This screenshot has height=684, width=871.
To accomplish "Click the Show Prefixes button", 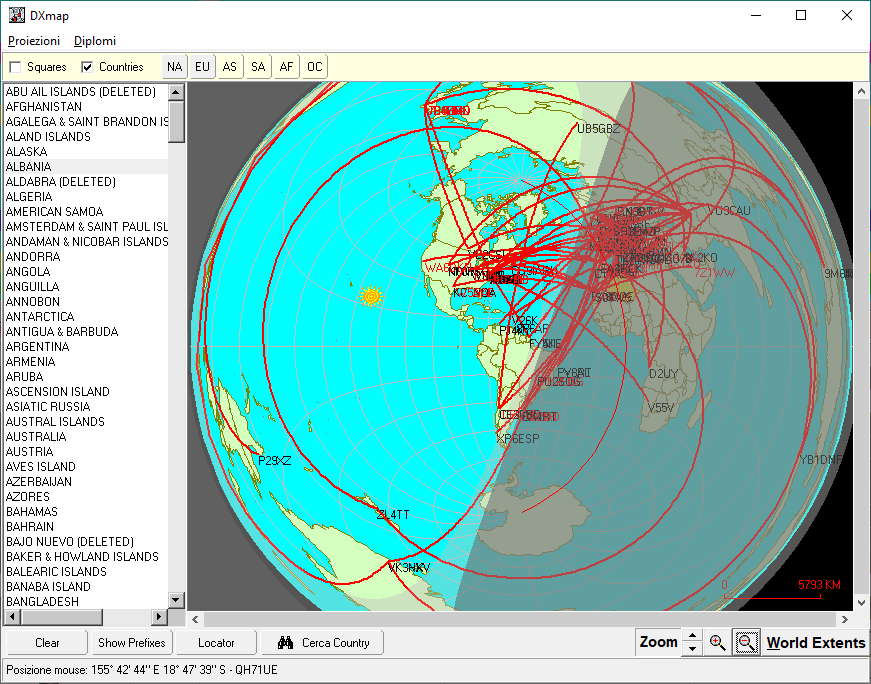I will pos(132,643).
